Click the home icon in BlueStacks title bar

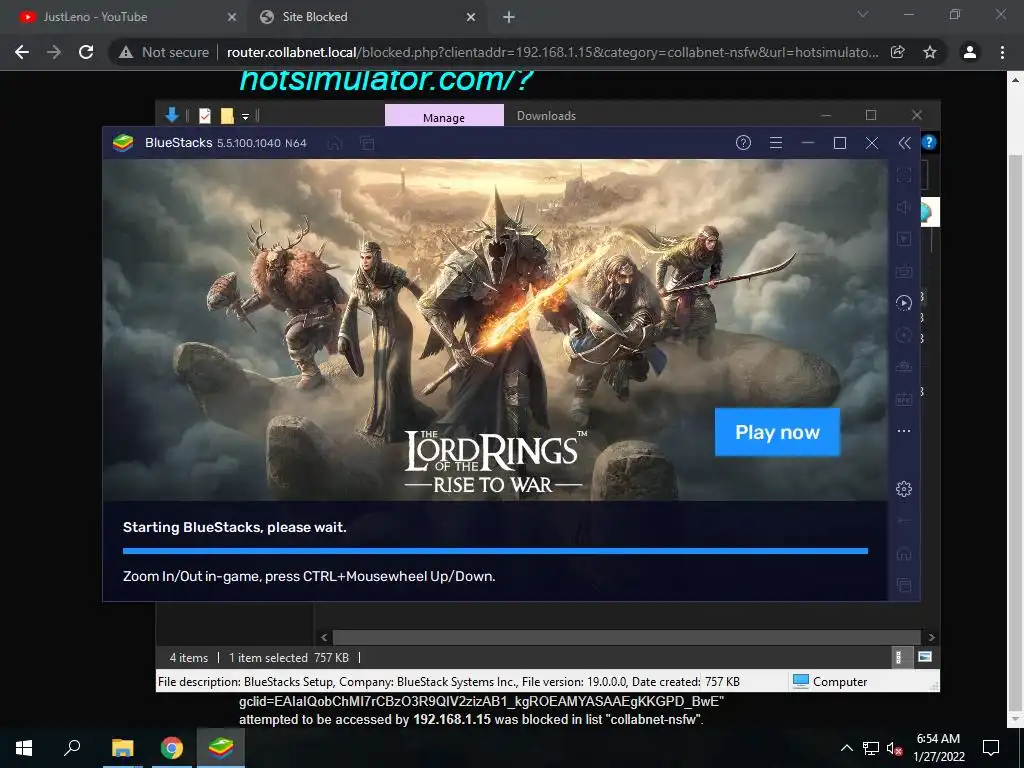pyautogui.click(x=334, y=142)
